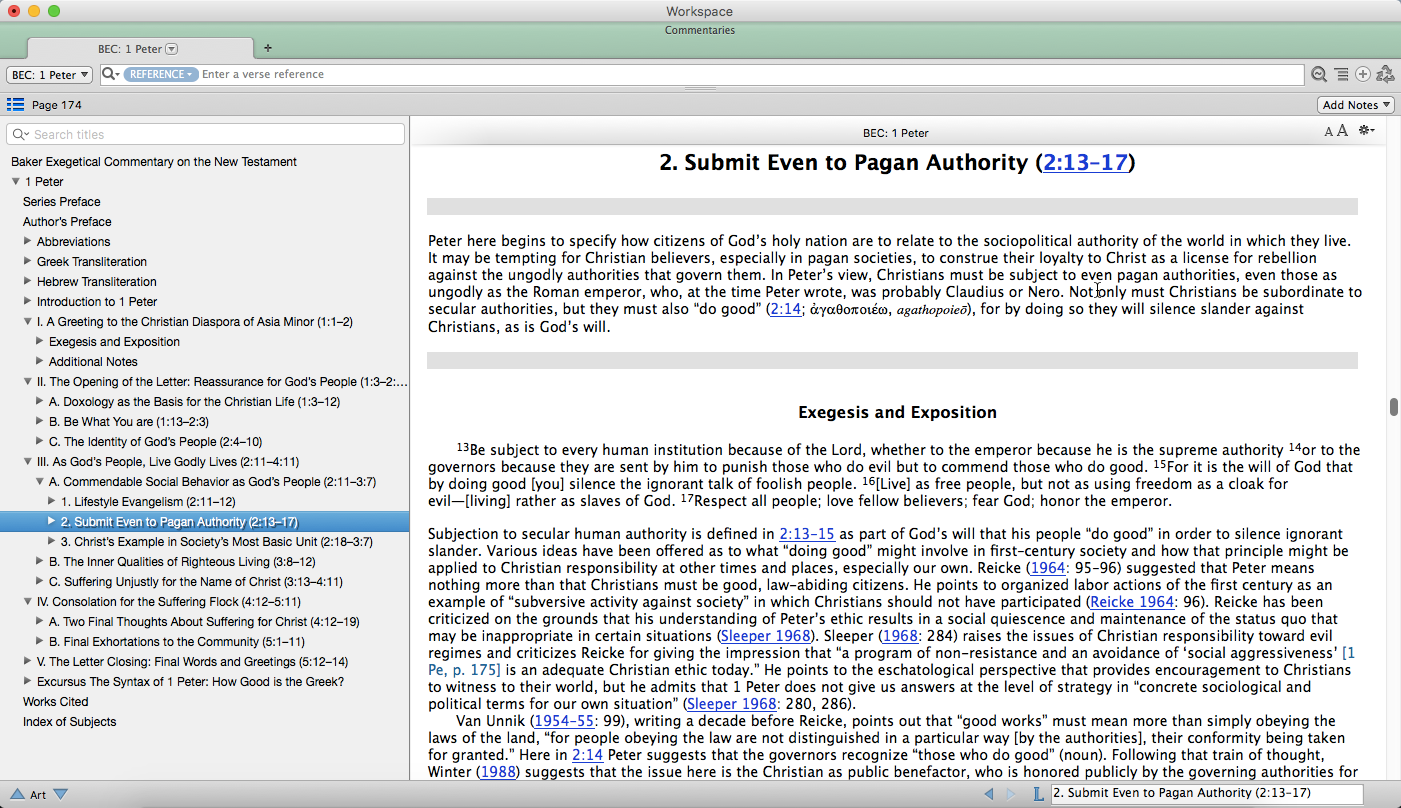
Task: Collapse section I. A Greeting to the Christian Diaspora
Action: pos(28,322)
